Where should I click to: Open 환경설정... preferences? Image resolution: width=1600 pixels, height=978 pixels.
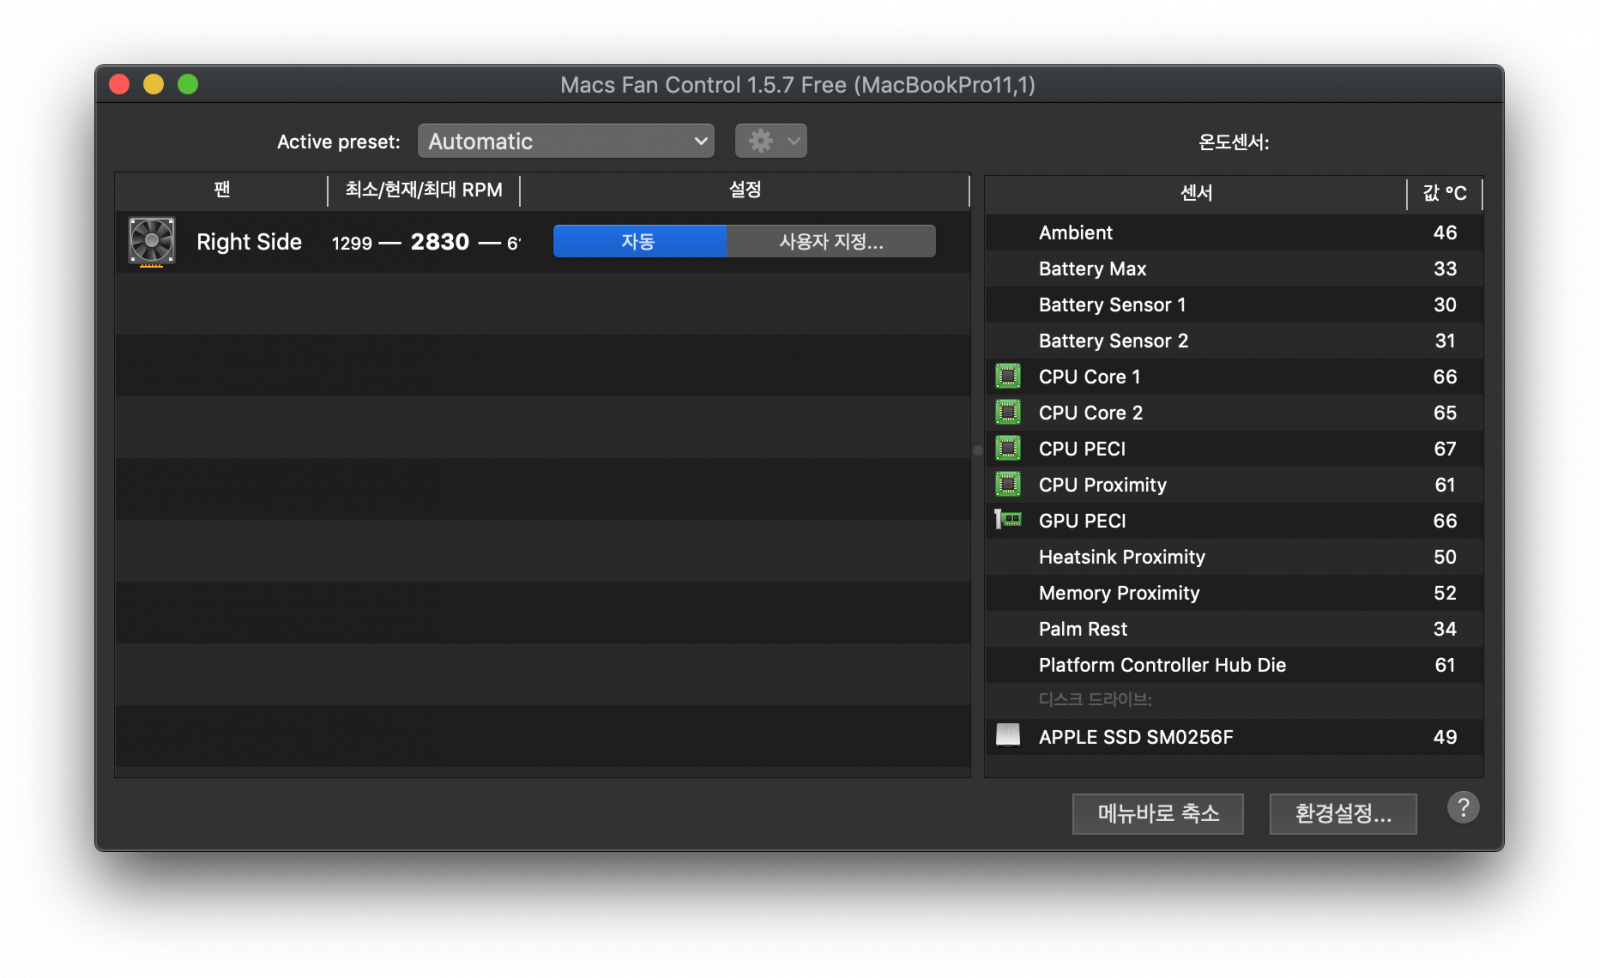(1343, 814)
